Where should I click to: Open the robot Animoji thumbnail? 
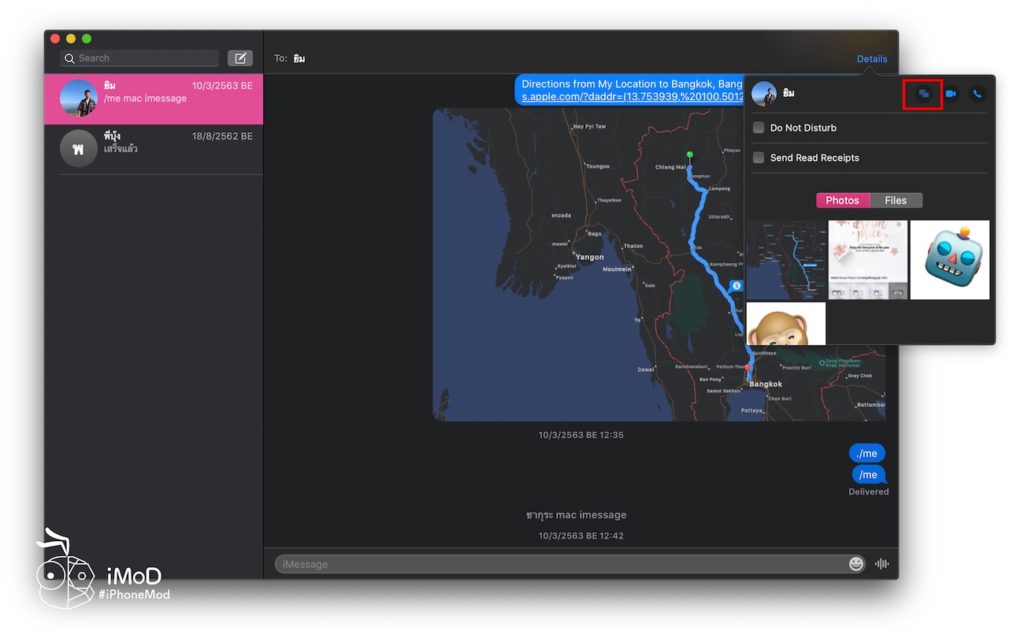[949, 260]
